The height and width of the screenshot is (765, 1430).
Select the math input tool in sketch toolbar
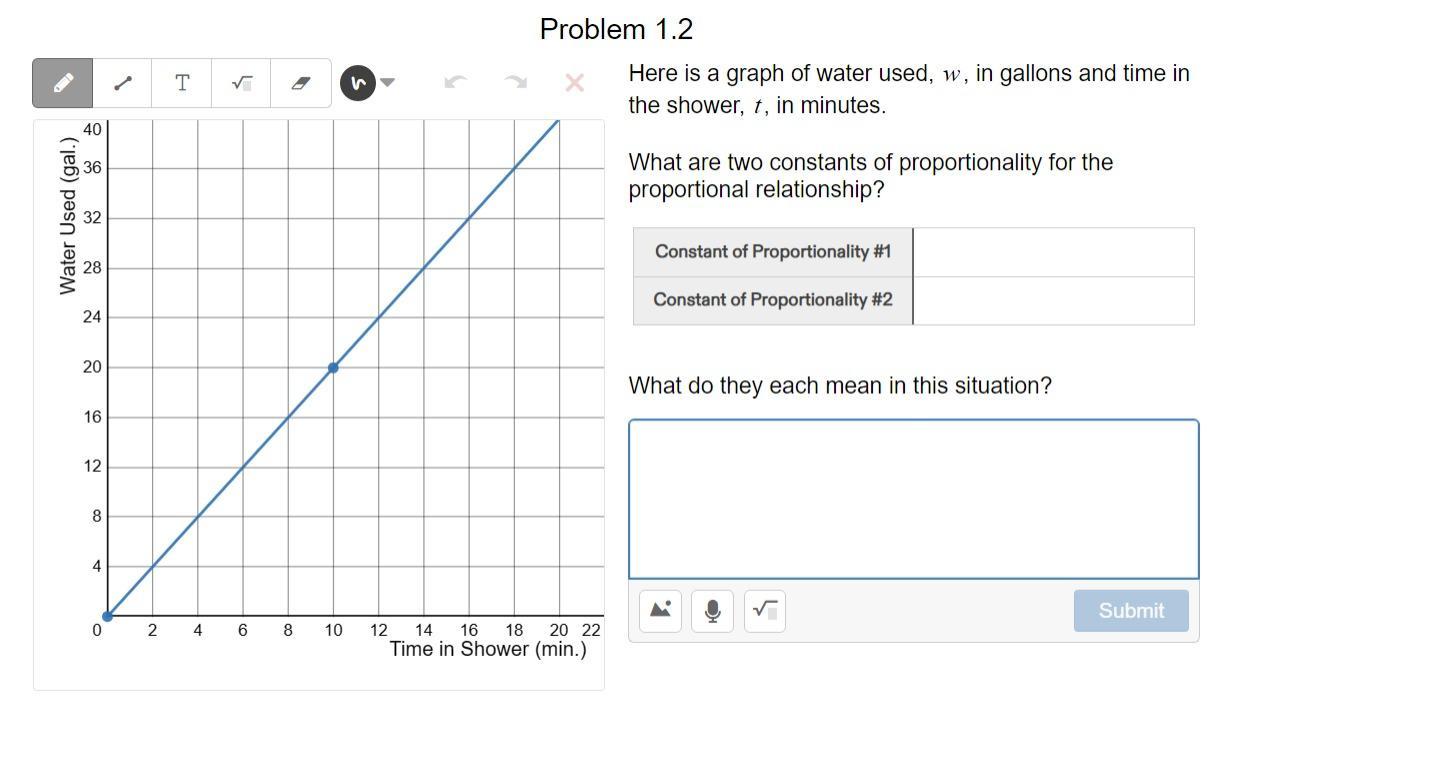241,83
